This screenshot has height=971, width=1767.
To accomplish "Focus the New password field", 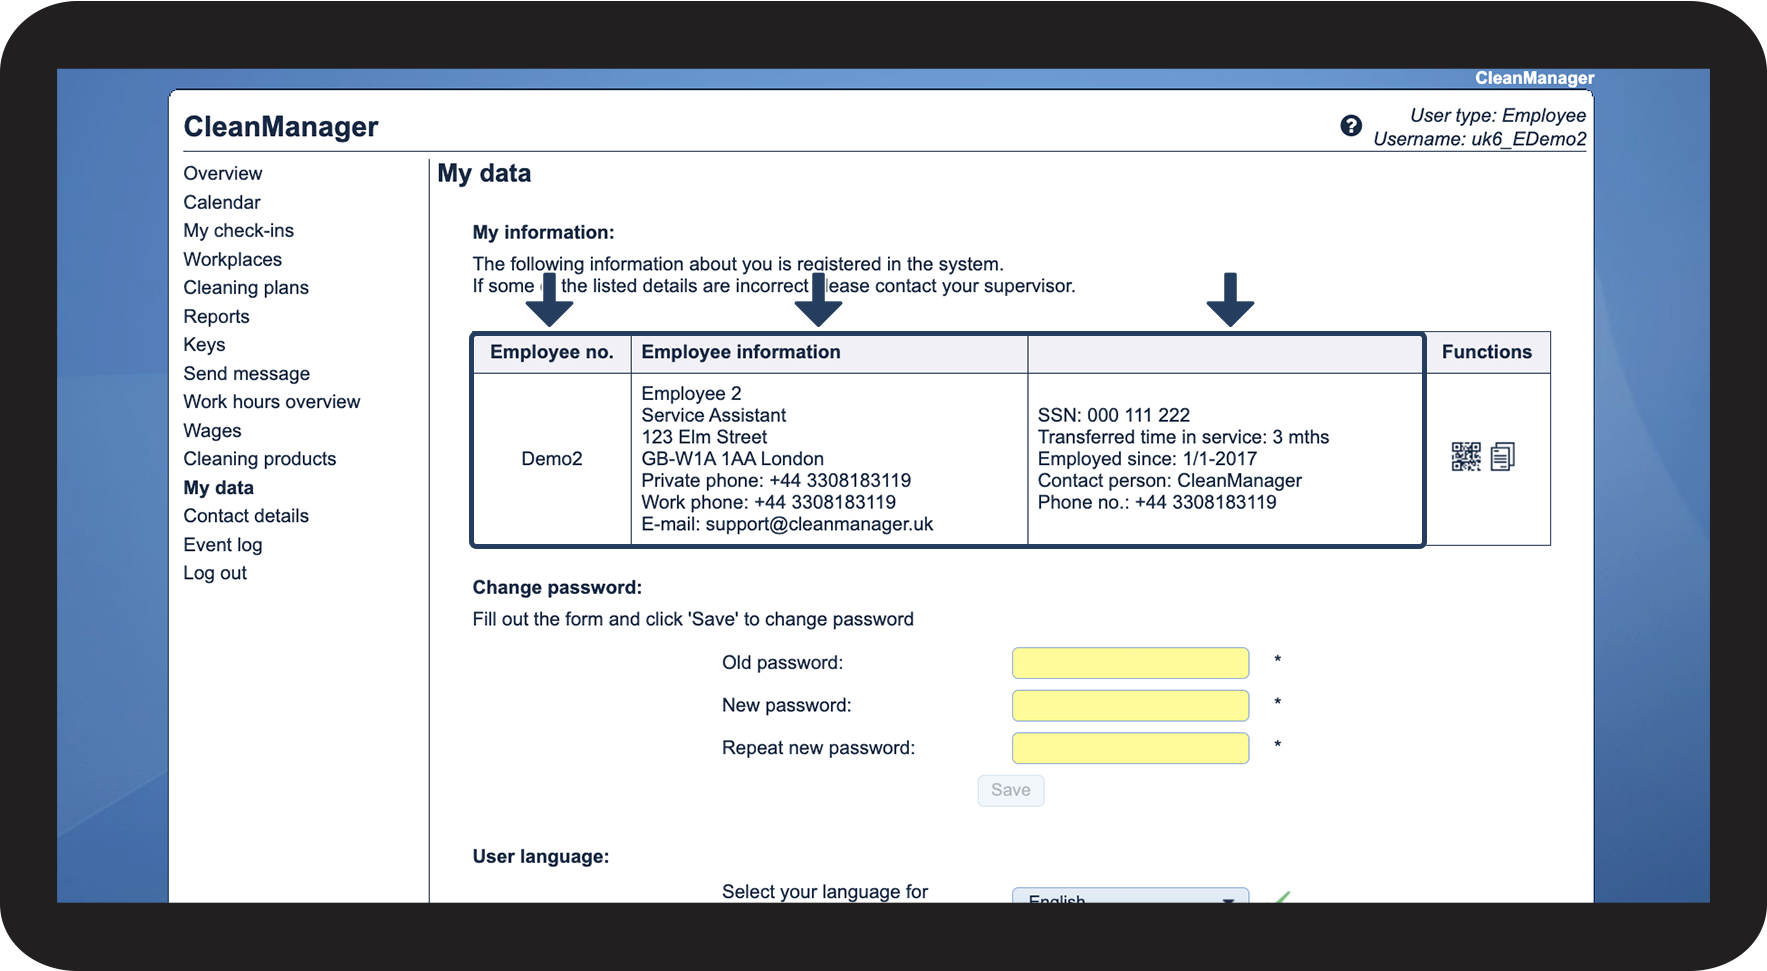I will click(x=1130, y=705).
